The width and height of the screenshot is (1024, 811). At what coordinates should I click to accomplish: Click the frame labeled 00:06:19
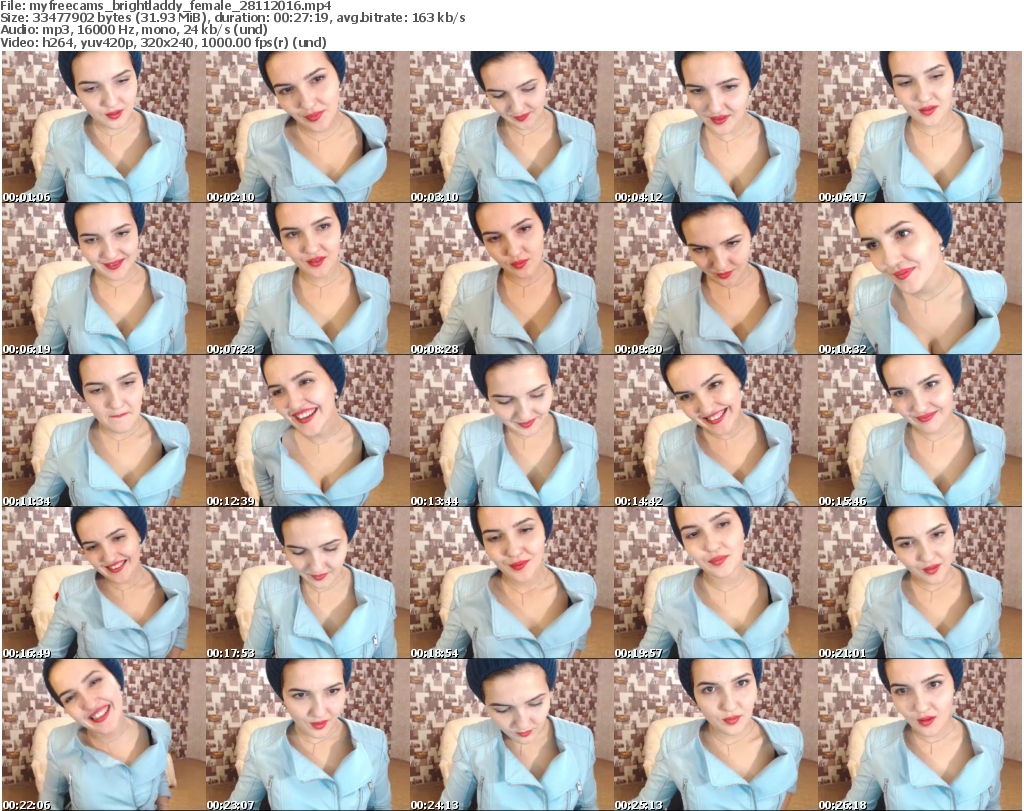pos(102,279)
